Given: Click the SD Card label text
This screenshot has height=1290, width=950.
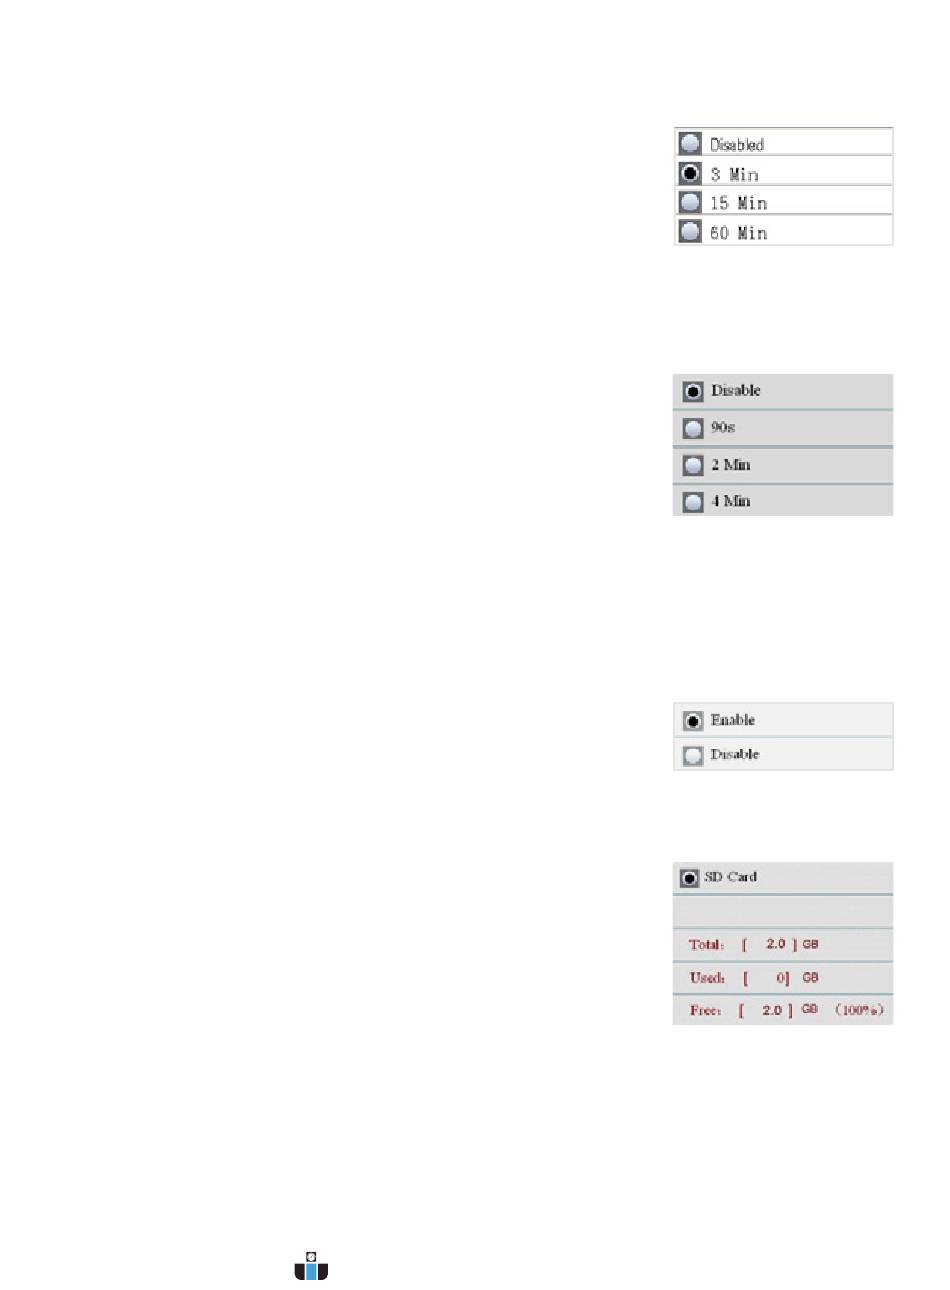Looking at the screenshot, I should 731,876.
